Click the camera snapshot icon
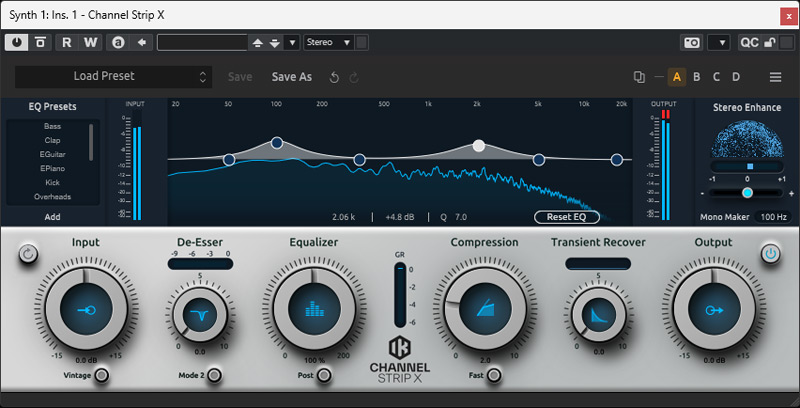The image size is (800, 408). click(690, 42)
